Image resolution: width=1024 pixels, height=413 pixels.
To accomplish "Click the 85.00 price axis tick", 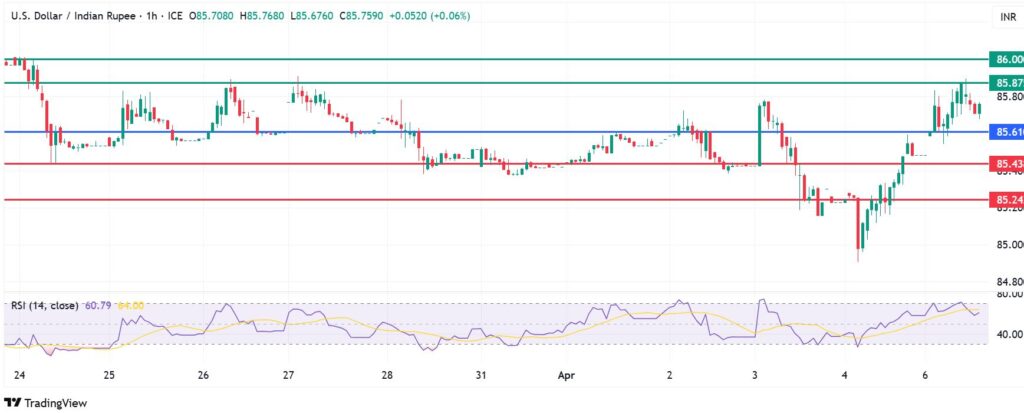I will [1004, 245].
